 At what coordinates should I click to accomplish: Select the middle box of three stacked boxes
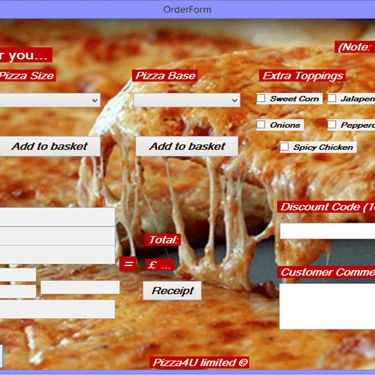57,236
